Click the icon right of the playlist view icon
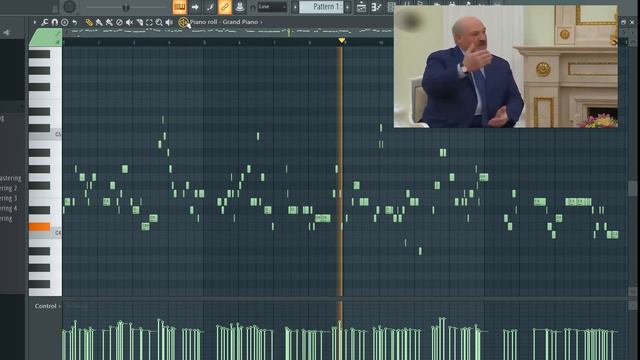 pos(376,7)
